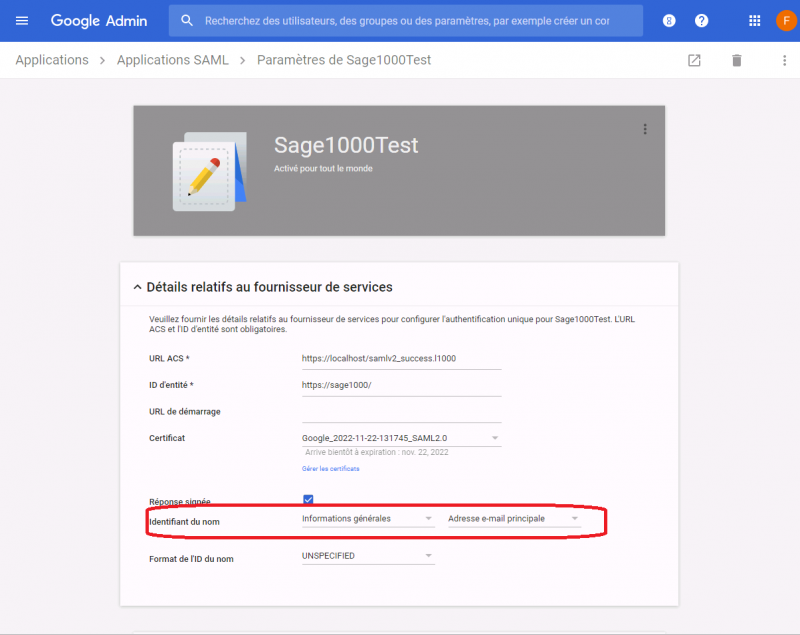The width and height of the screenshot is (800, 635).
Task: Open the Informations générales dropdown
Action: [368, 519]
